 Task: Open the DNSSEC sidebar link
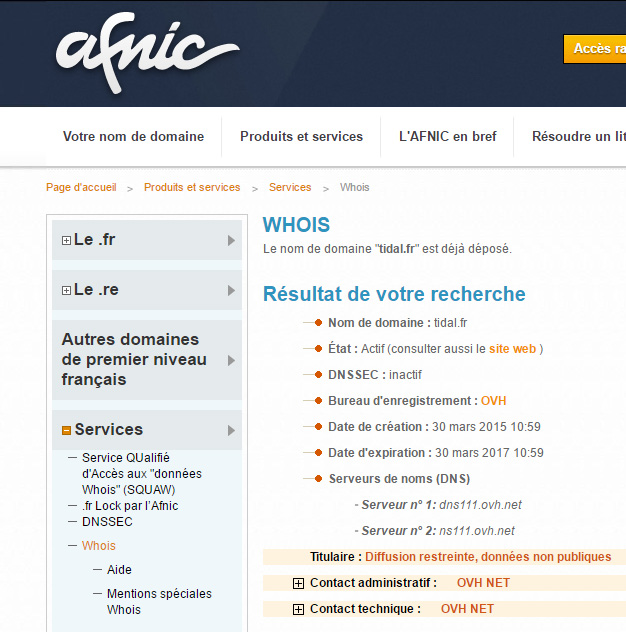click(107, 522)
